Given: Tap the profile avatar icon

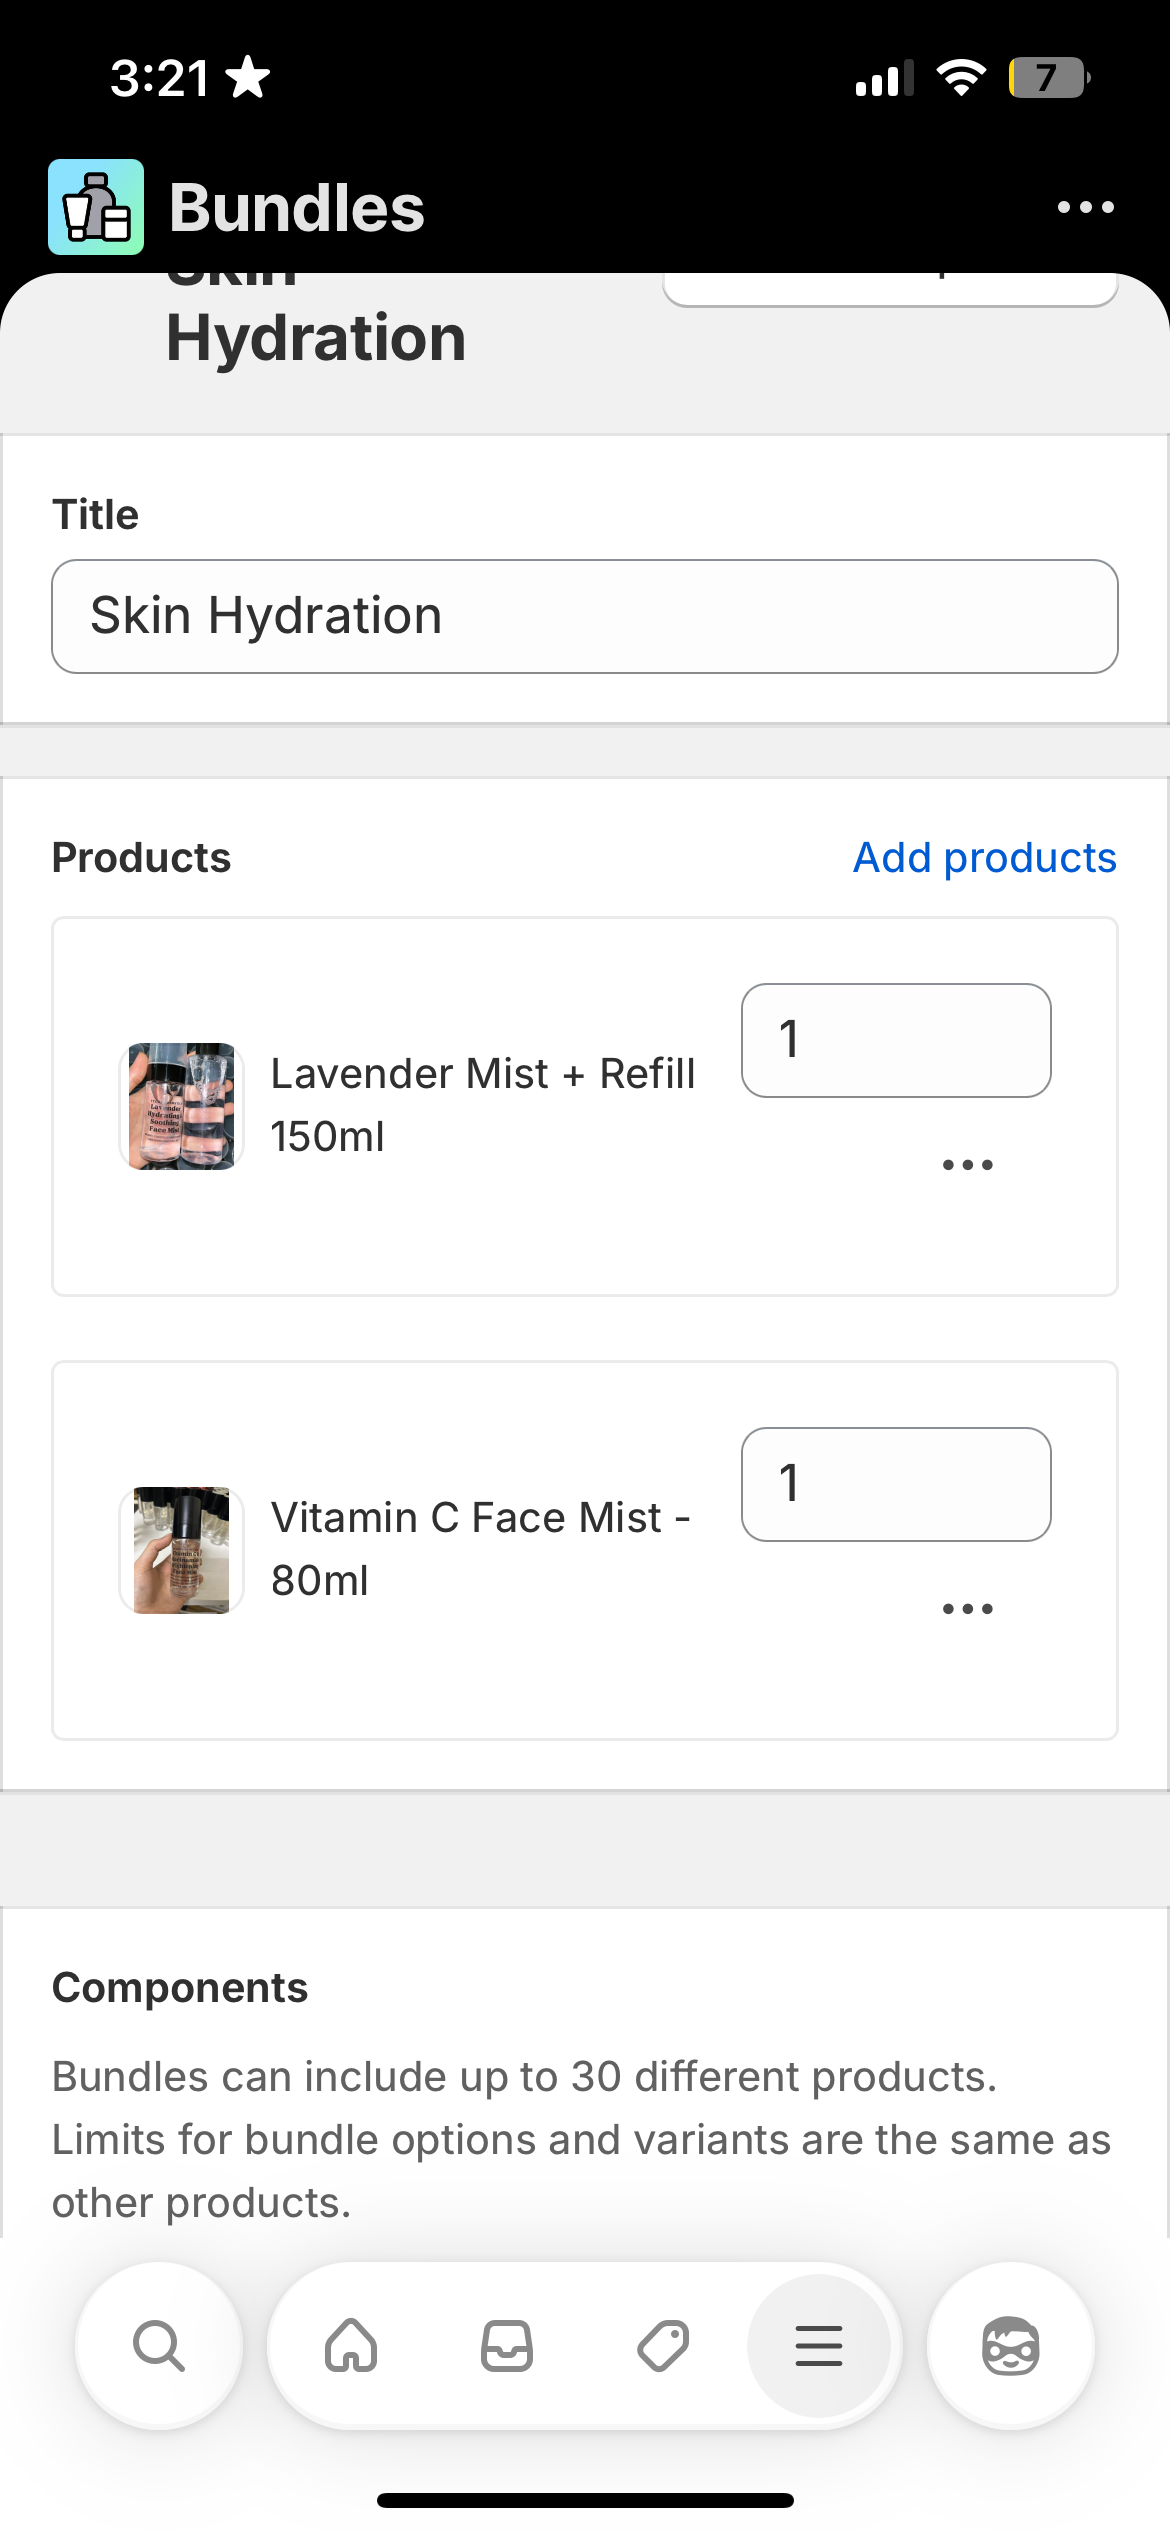Looking at the screenshot, I should tap(1011, 2346).
